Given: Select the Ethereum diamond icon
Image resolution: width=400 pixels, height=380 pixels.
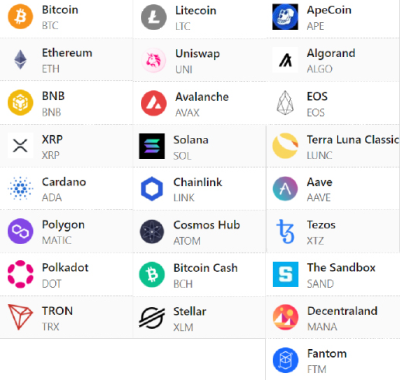Looking at the screenshot, I should pos(20,60).
